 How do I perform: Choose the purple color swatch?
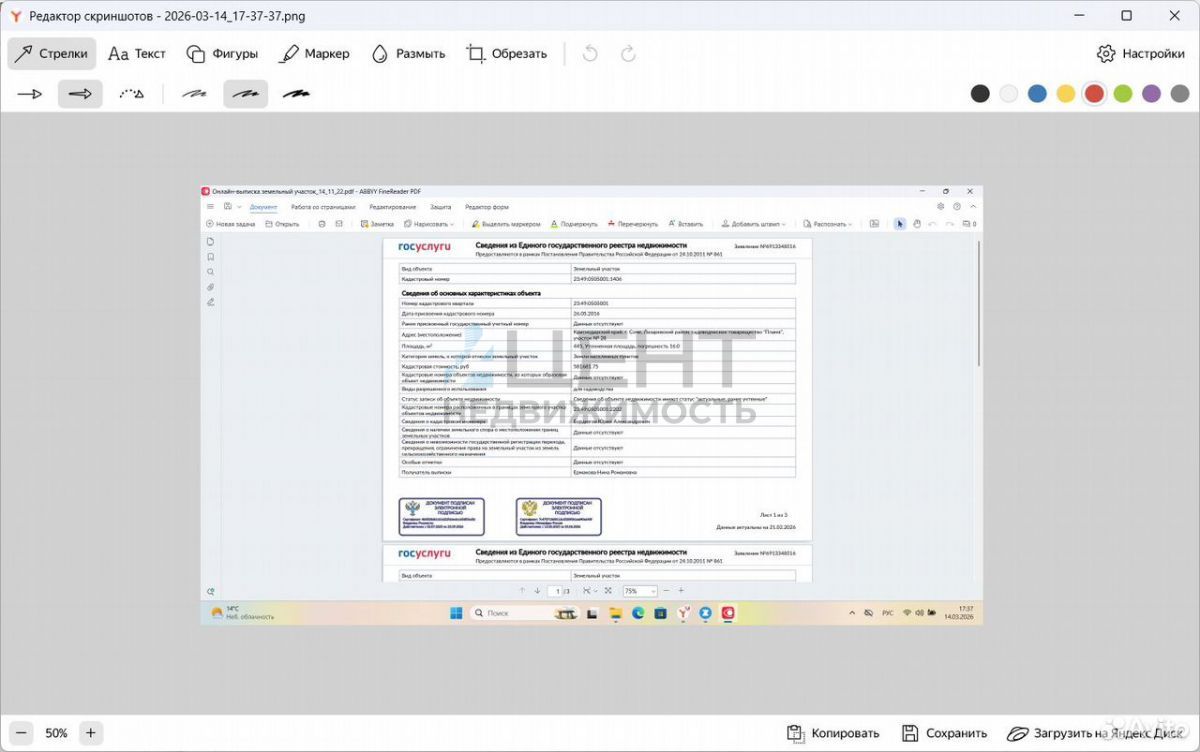tap(1152, 93)
